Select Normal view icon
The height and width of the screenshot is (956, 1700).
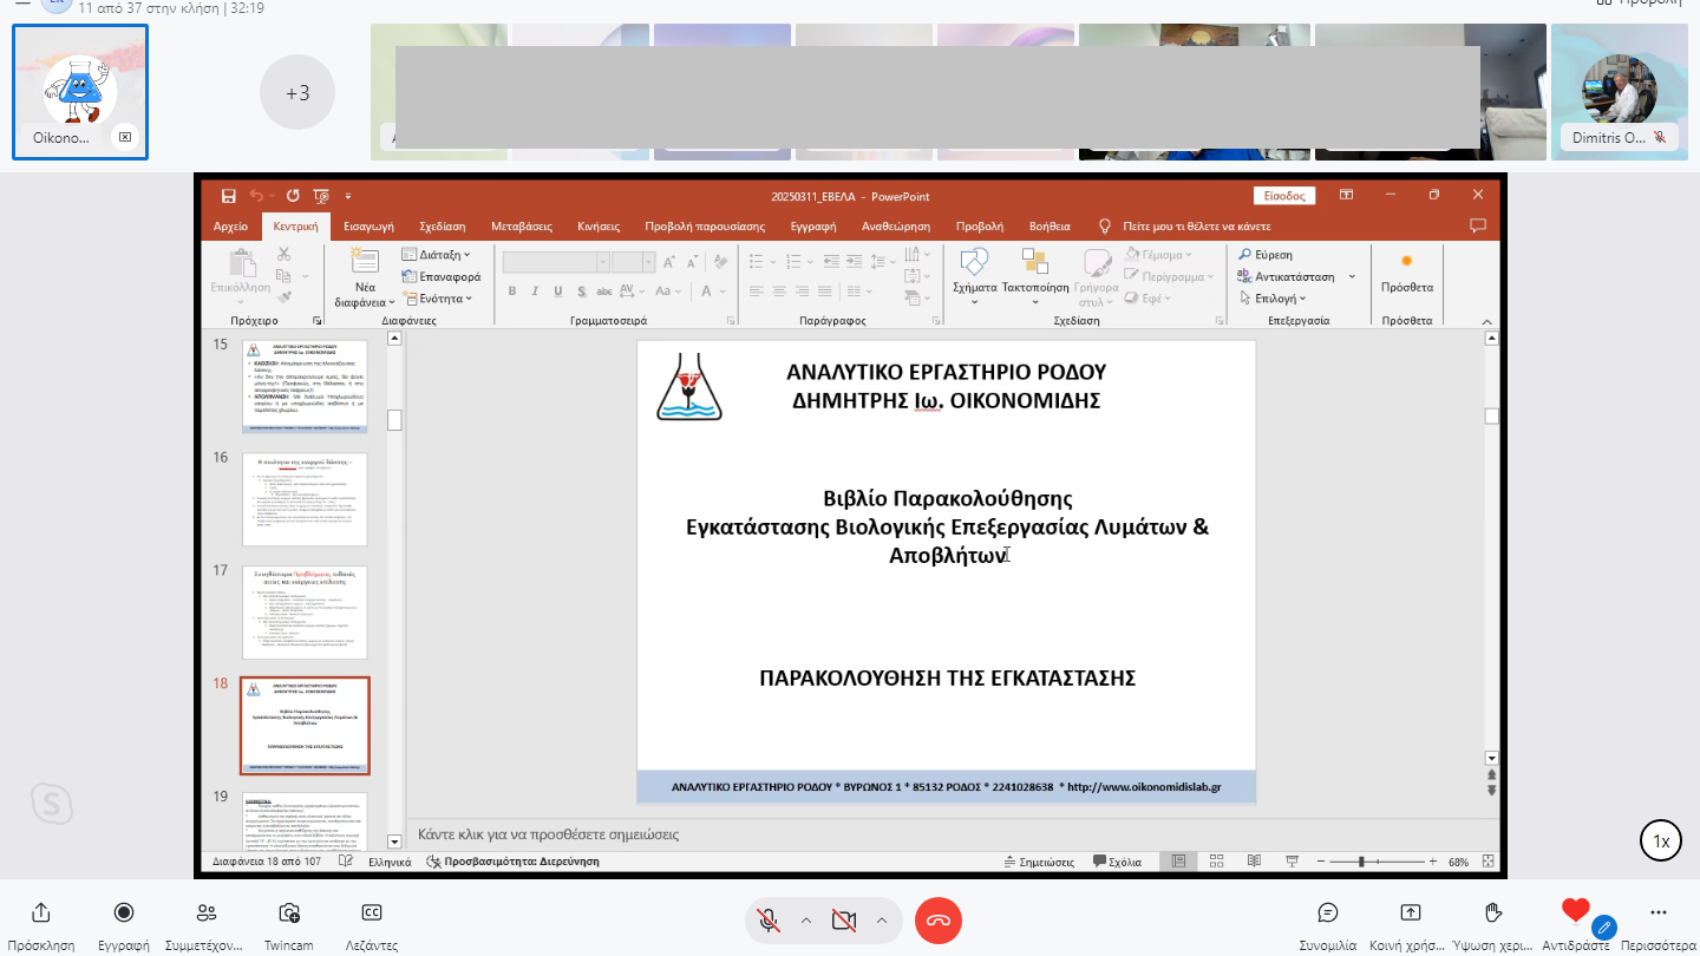[1179, 861]
